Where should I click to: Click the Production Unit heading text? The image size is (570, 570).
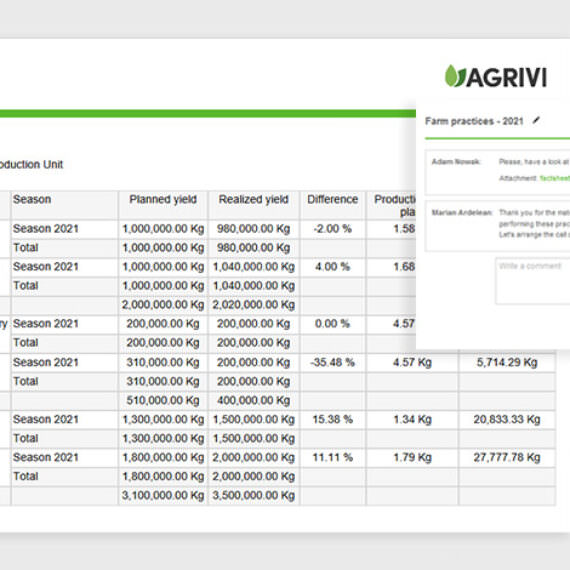(x=31, y=164)
